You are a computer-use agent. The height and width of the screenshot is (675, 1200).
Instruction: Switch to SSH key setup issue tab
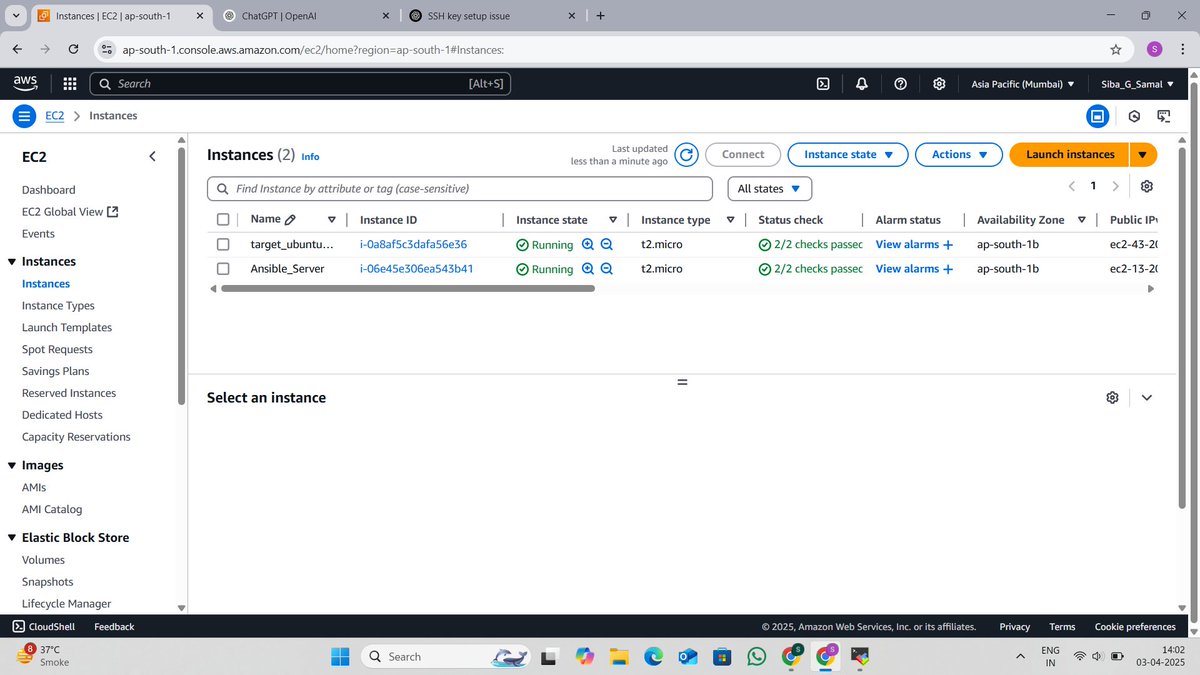(x=492, y=16)
